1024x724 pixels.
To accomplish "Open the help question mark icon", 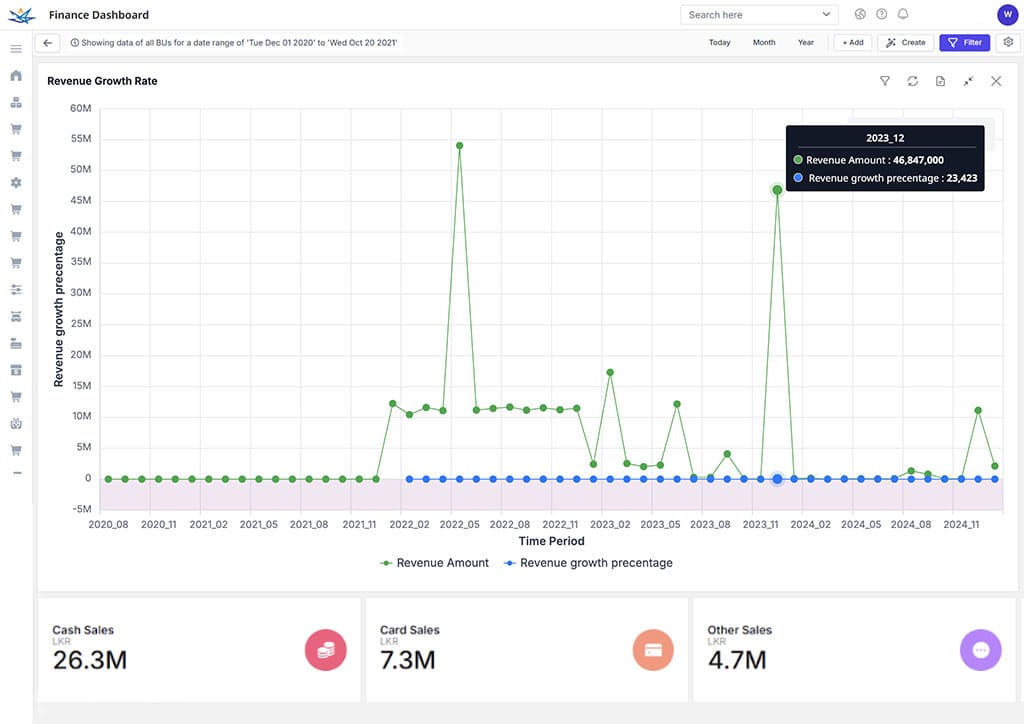I will tap(881, 14).
